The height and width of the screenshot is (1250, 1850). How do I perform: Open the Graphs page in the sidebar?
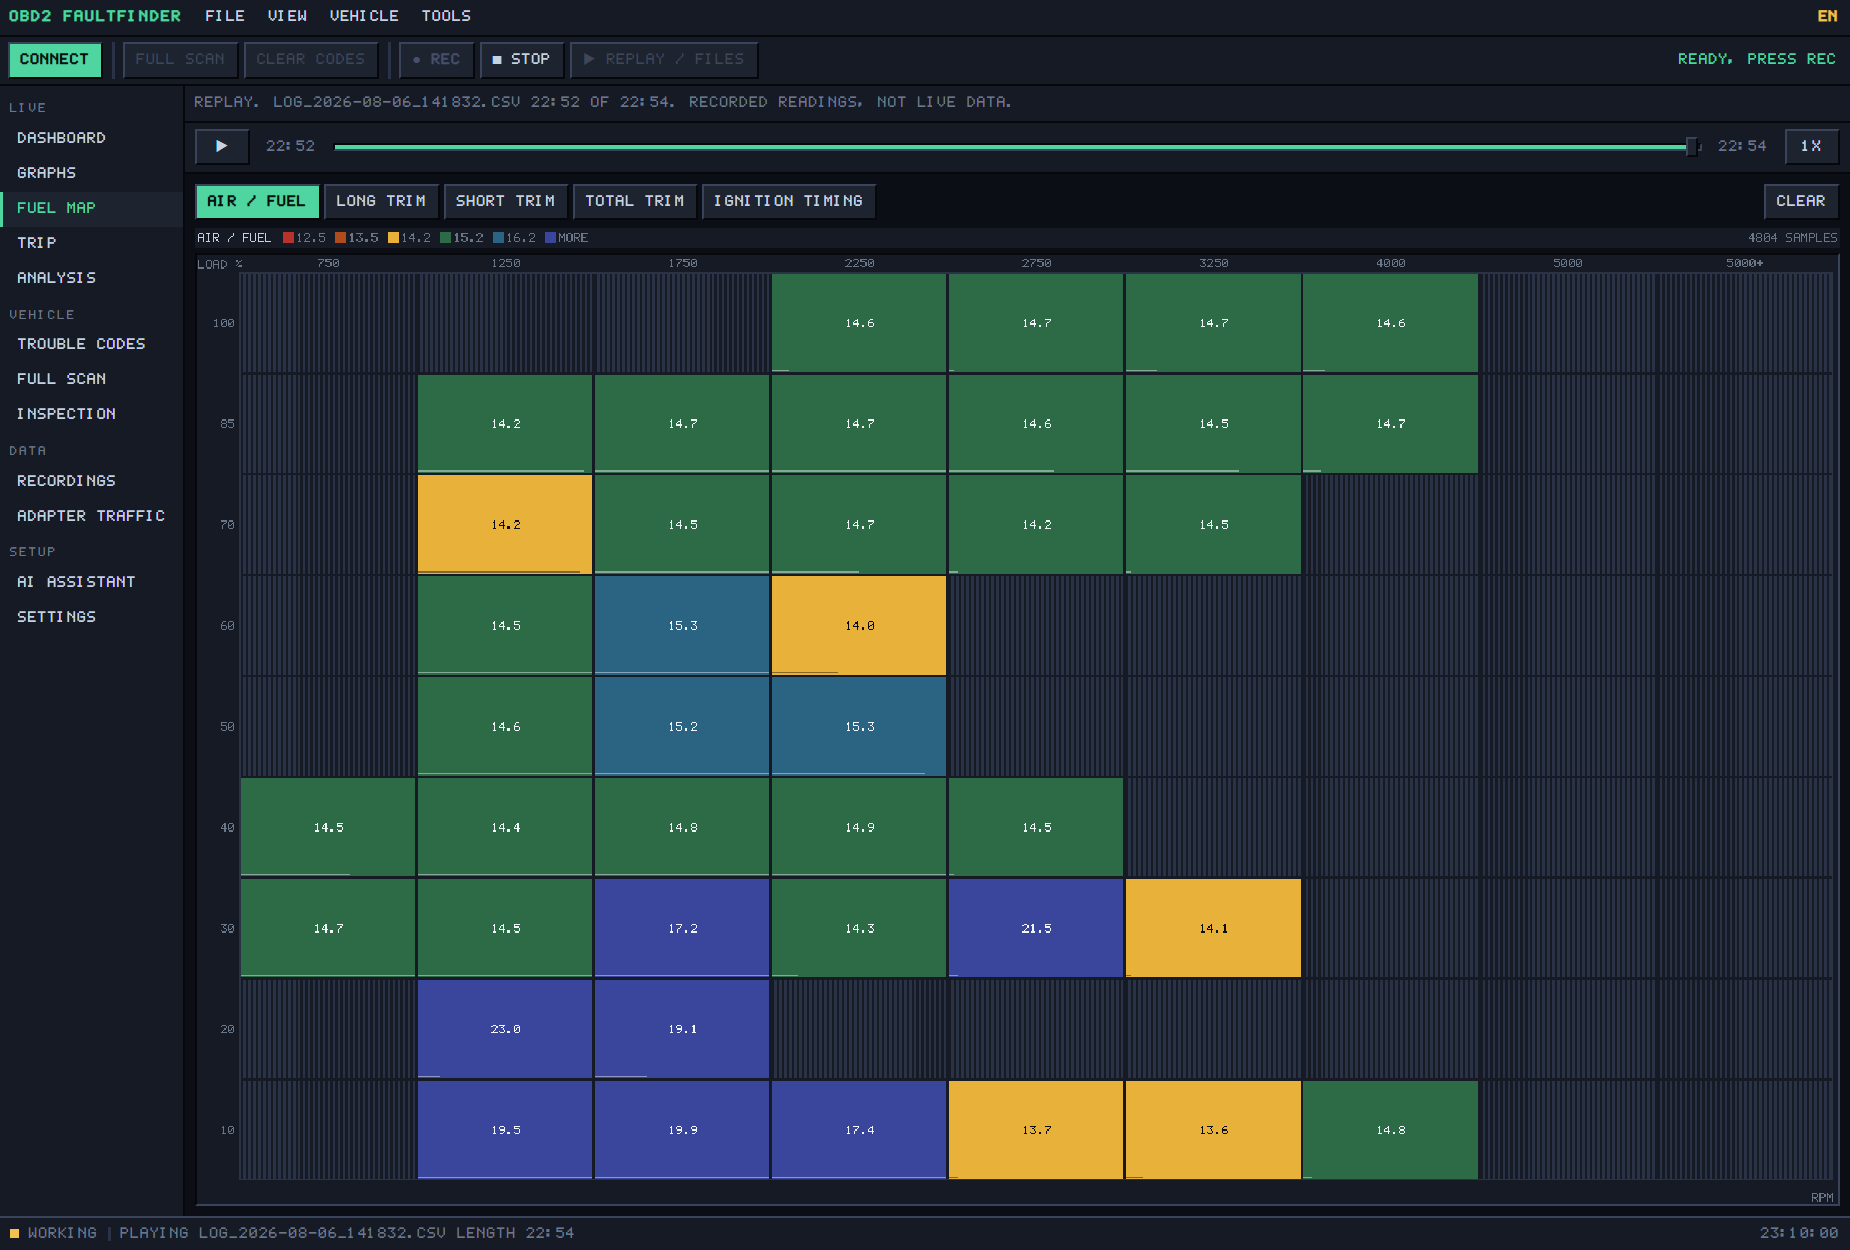pyautogui.click(x=91, y=173)
